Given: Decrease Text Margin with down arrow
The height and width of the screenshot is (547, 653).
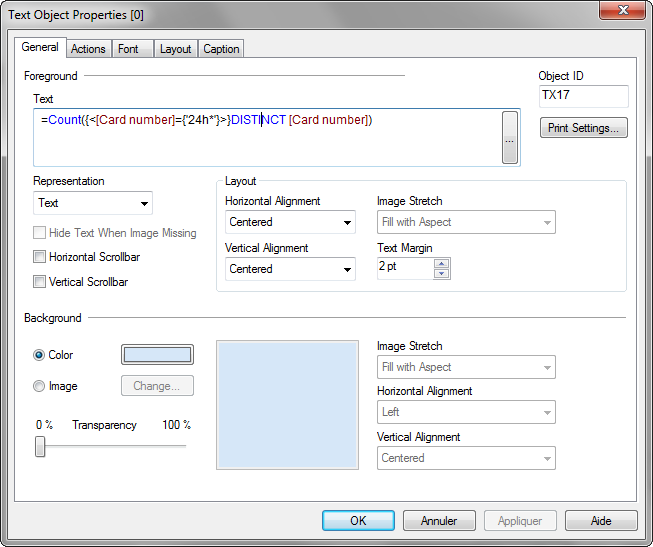Looking at the screenshot, I should pyautogui.click(x=442, y=272).
